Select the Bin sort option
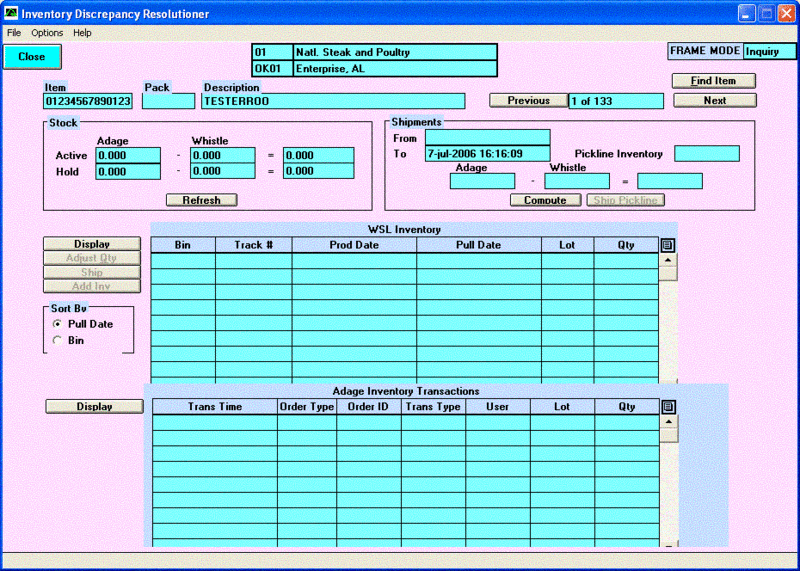 click(57, 340)
